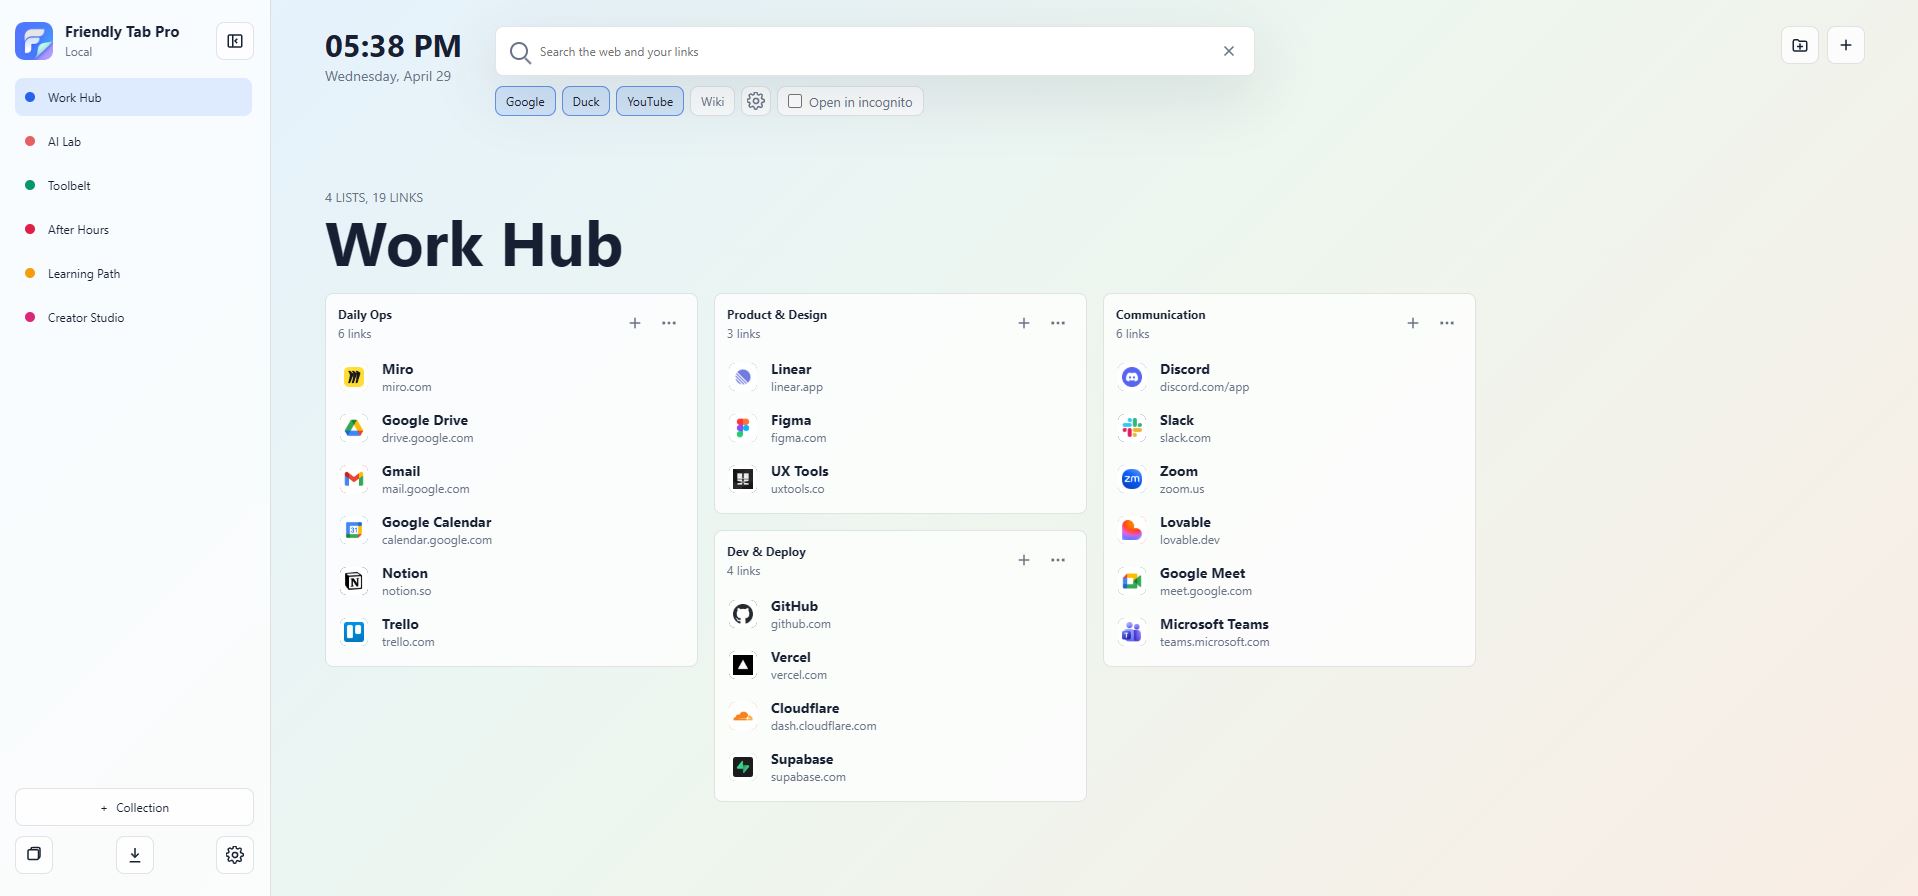
Task: Click the plus button in top right corner
Action: coord(1846,45)
